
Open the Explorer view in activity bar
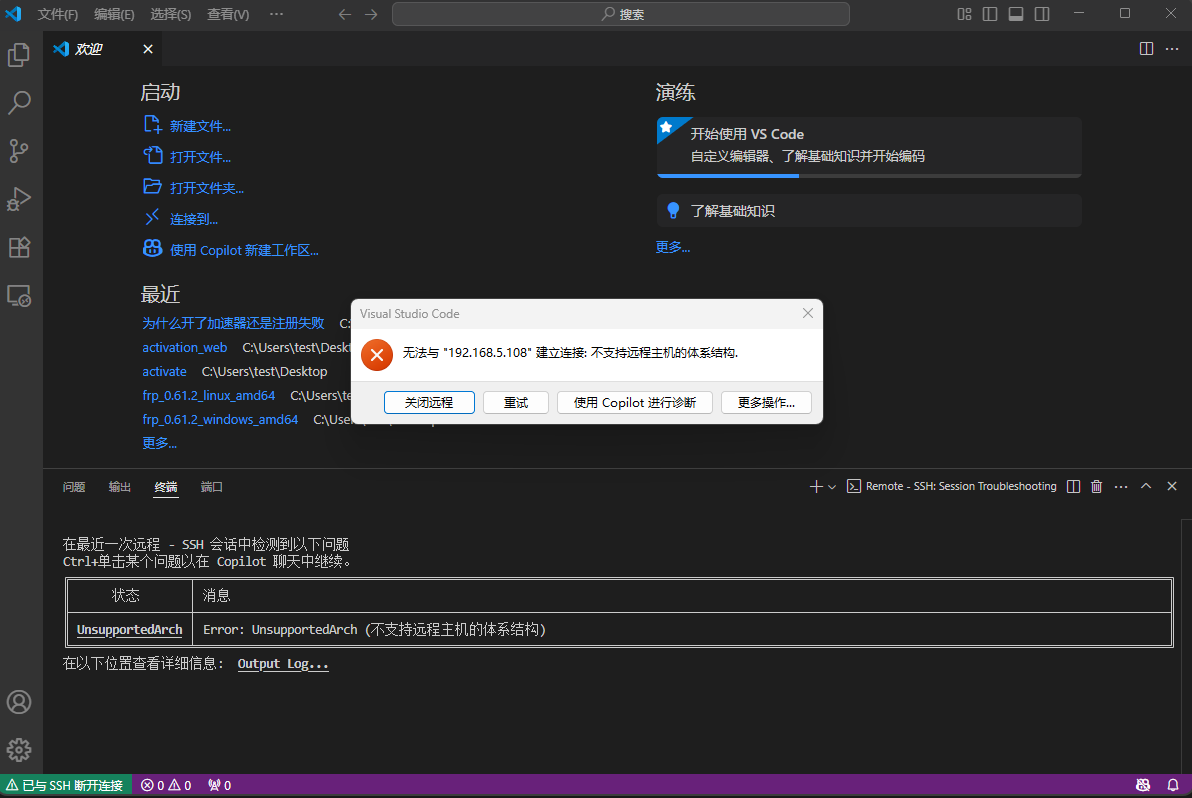(x=19, y=55)
